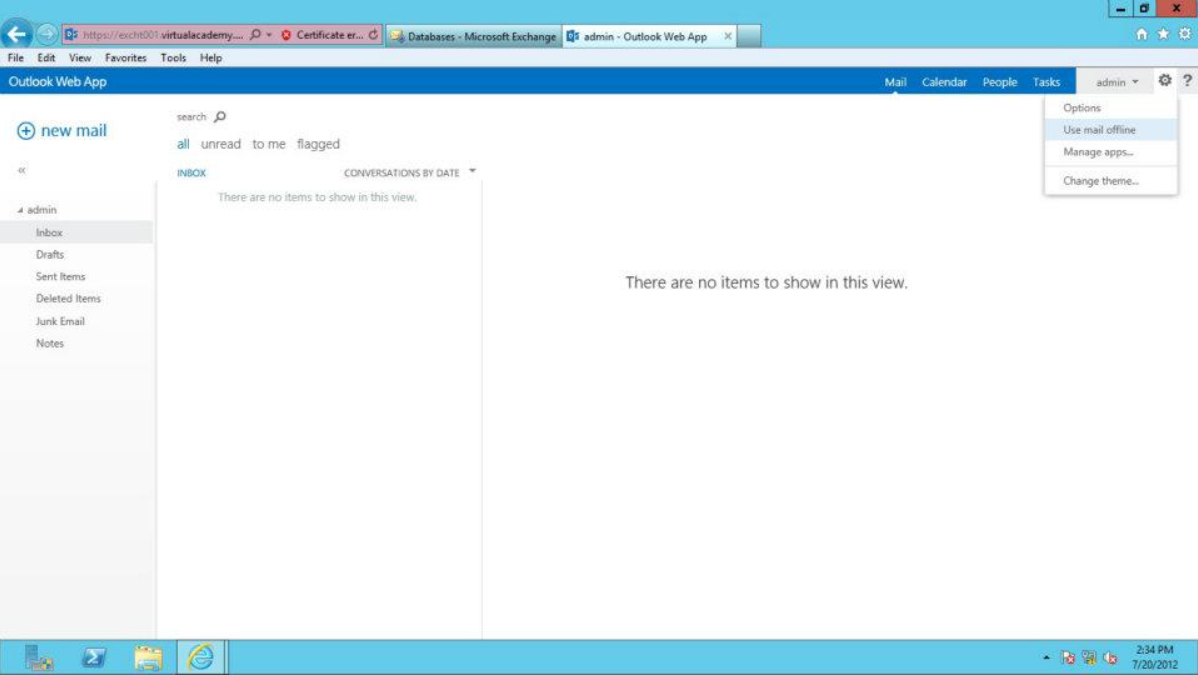Navigate to the Calendar view
This screenshot has height=675, width=1198.
[x=944, y=82]
